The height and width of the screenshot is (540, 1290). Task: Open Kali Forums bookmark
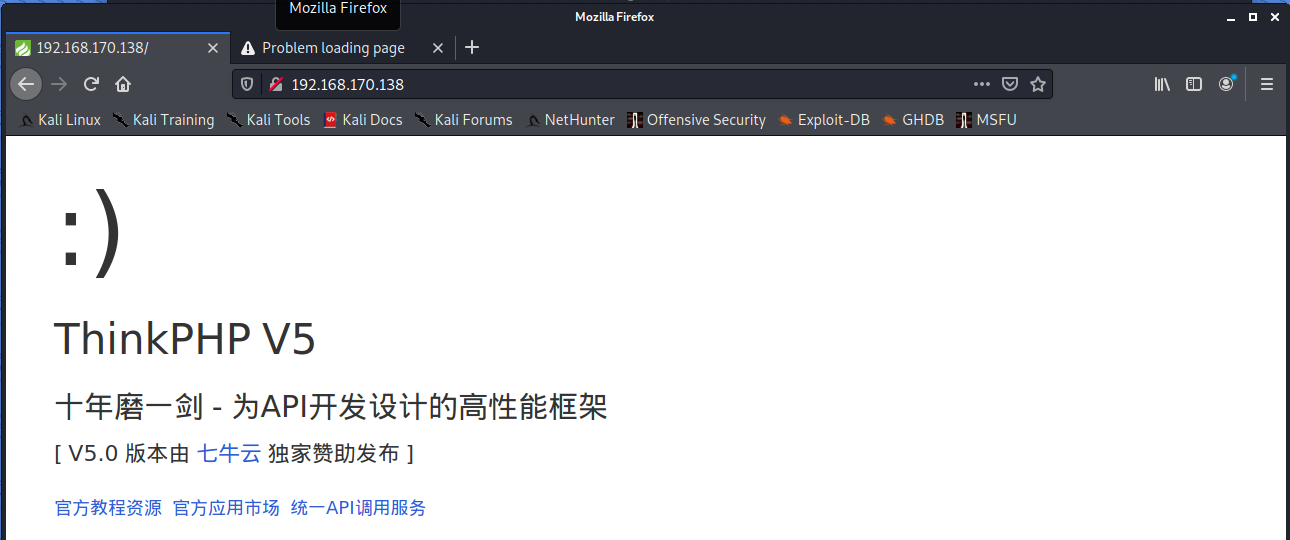pyautogui.click(x=463, y=120)
